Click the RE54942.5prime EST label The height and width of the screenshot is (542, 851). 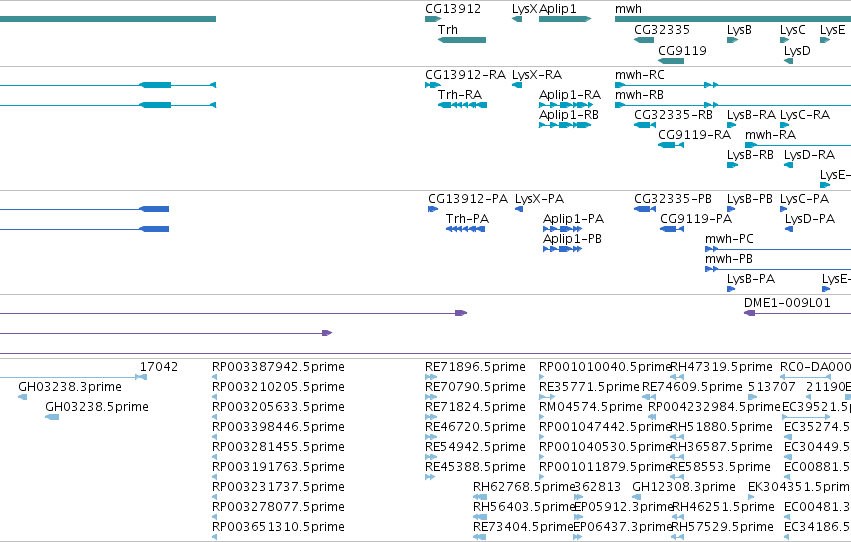(x=475, y=448)
